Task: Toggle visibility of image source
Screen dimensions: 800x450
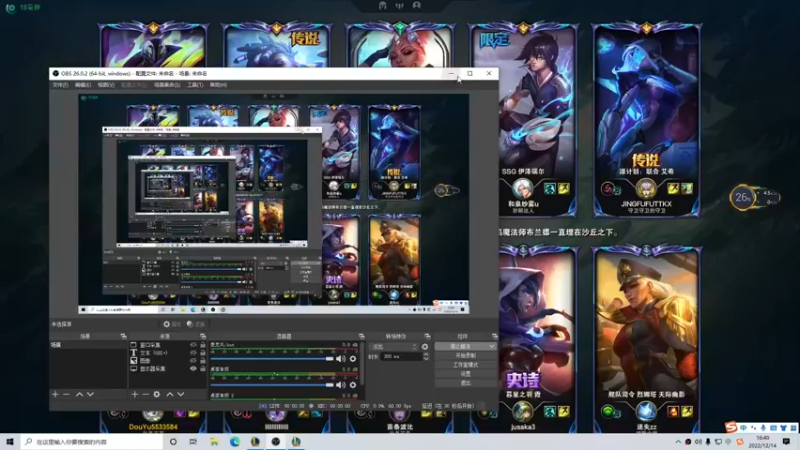Action: pos(193,360)
